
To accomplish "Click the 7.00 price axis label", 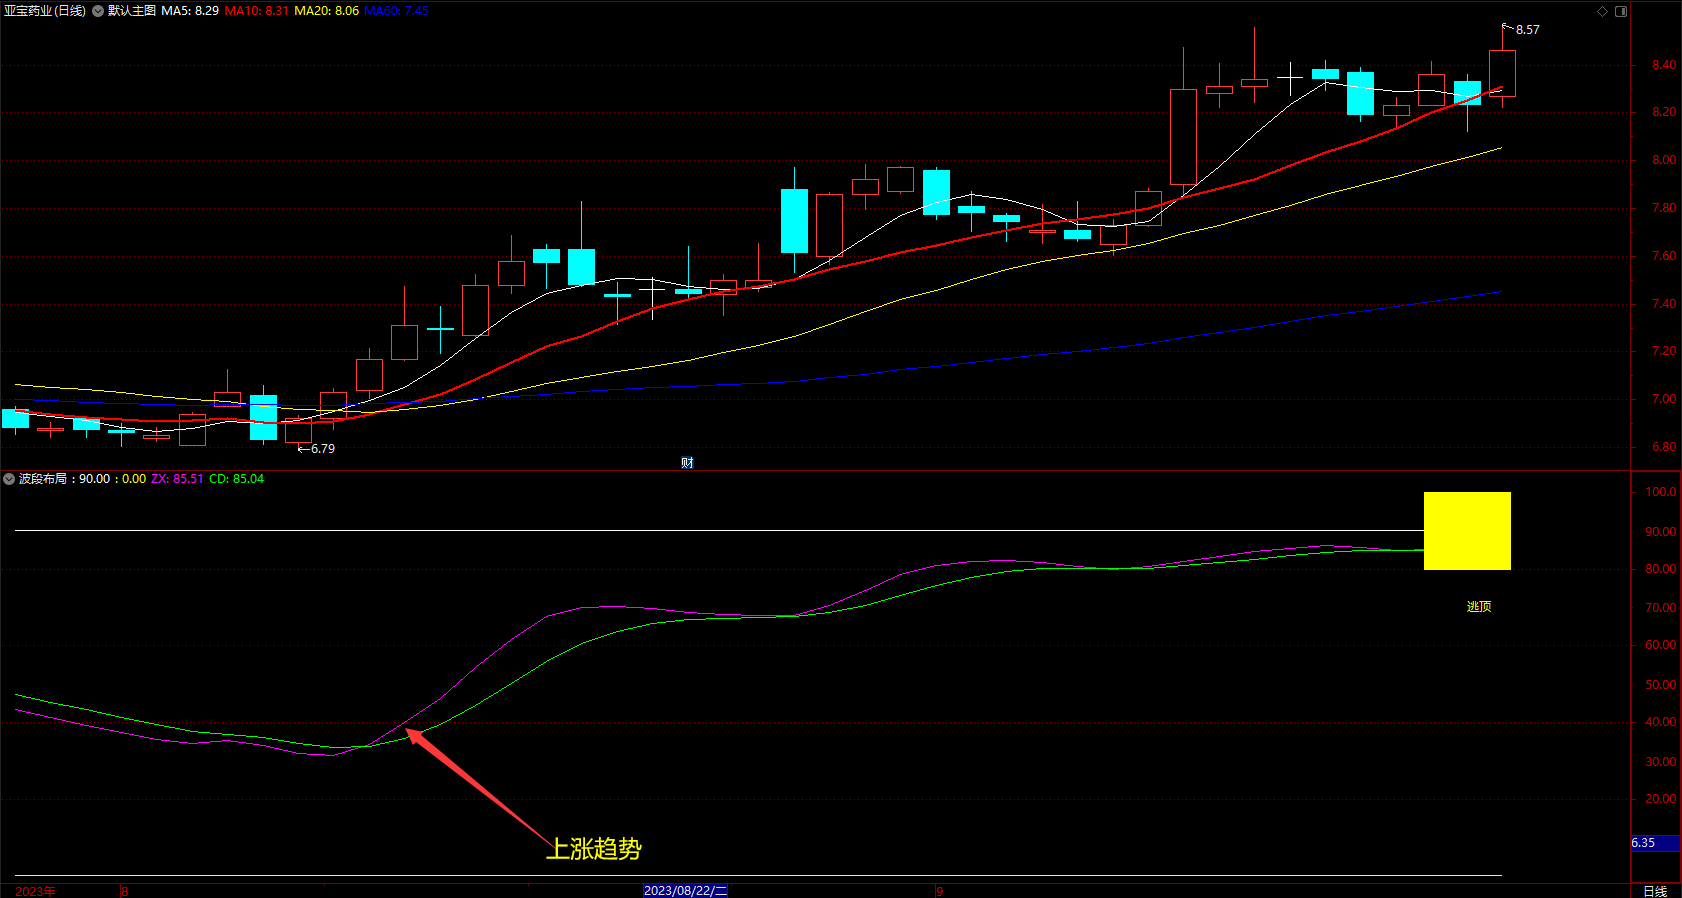I will (1664, 399).
